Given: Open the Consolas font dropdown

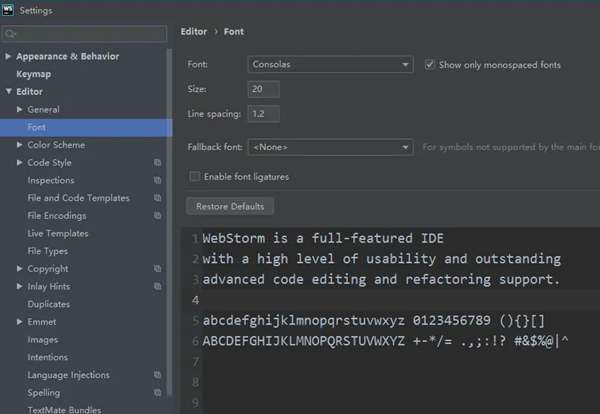Looking at the screenshot, I should click(330, 65).
